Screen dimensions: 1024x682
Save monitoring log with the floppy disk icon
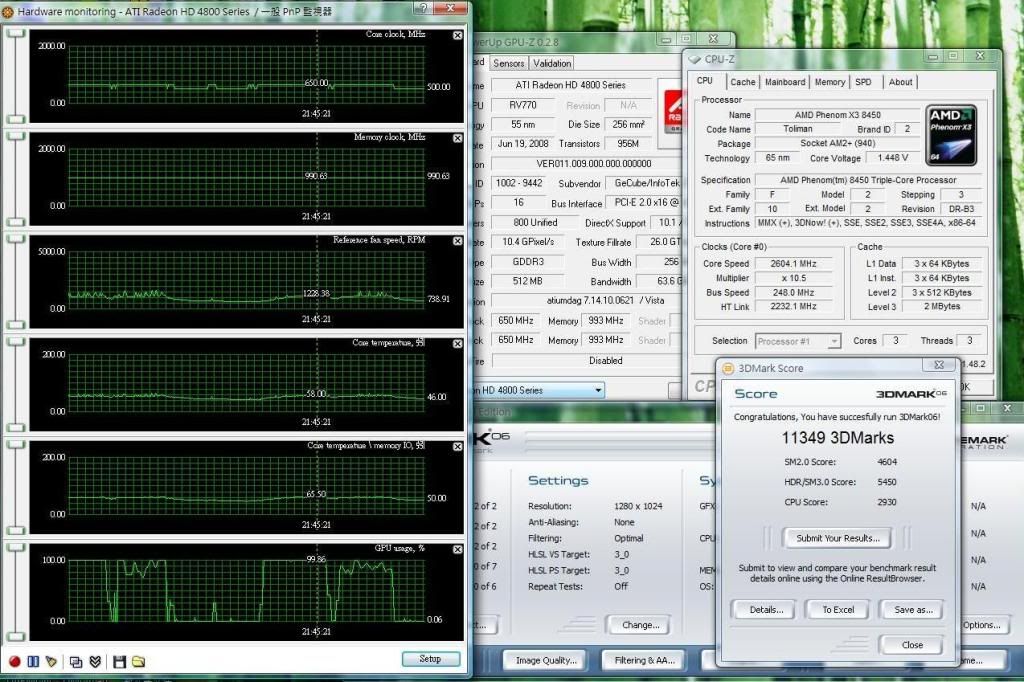pyautogui.click(x=119, y=662)
